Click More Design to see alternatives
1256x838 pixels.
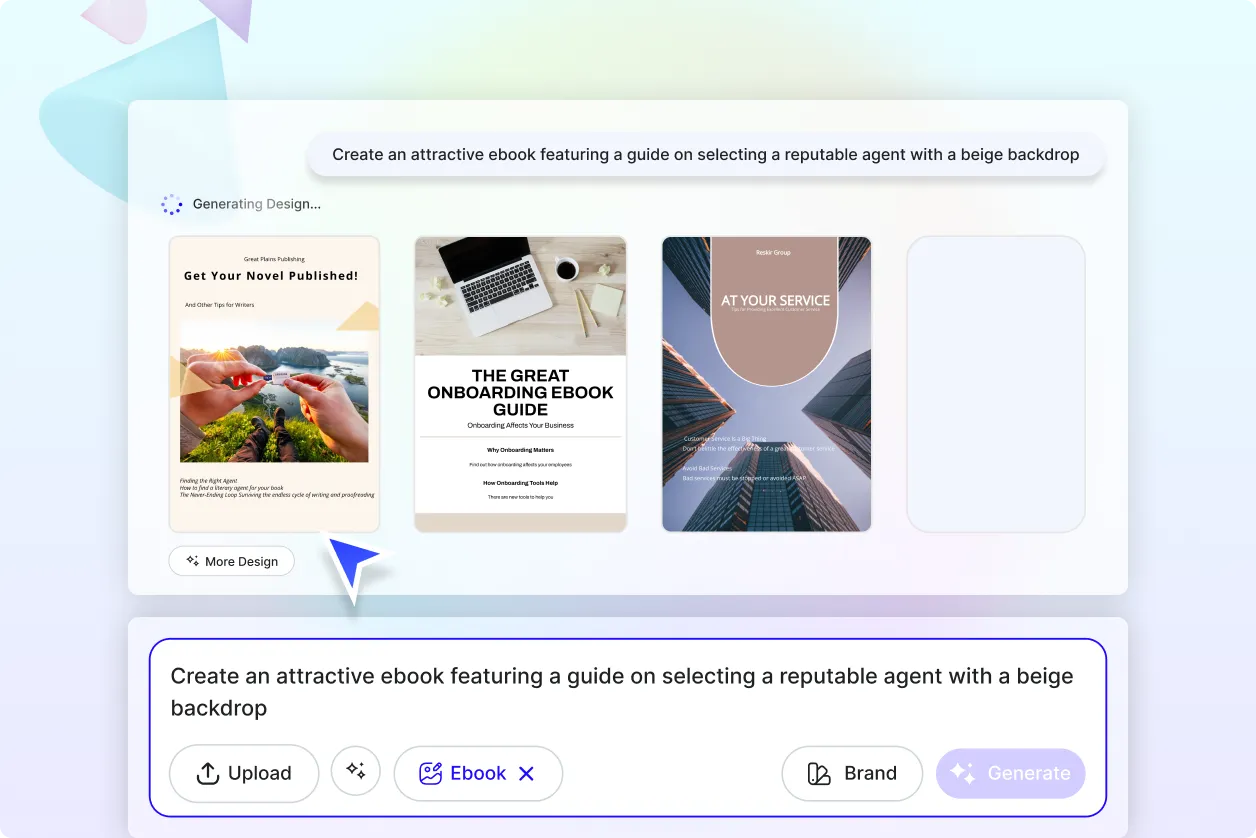[231, 561]
